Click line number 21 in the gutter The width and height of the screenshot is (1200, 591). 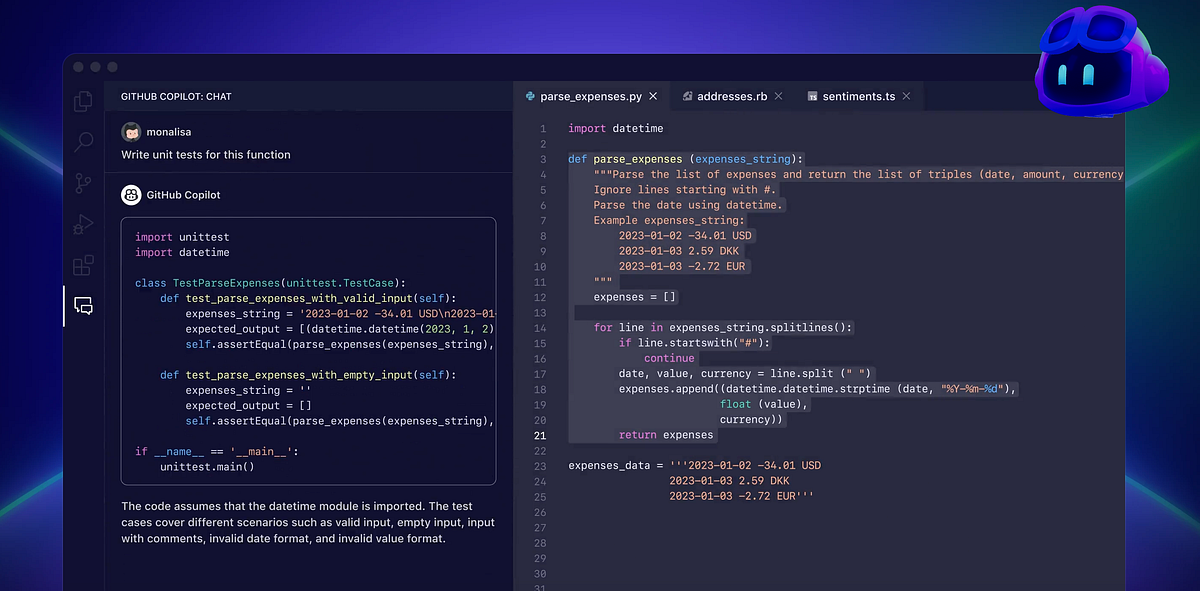[x=539, y=435]
